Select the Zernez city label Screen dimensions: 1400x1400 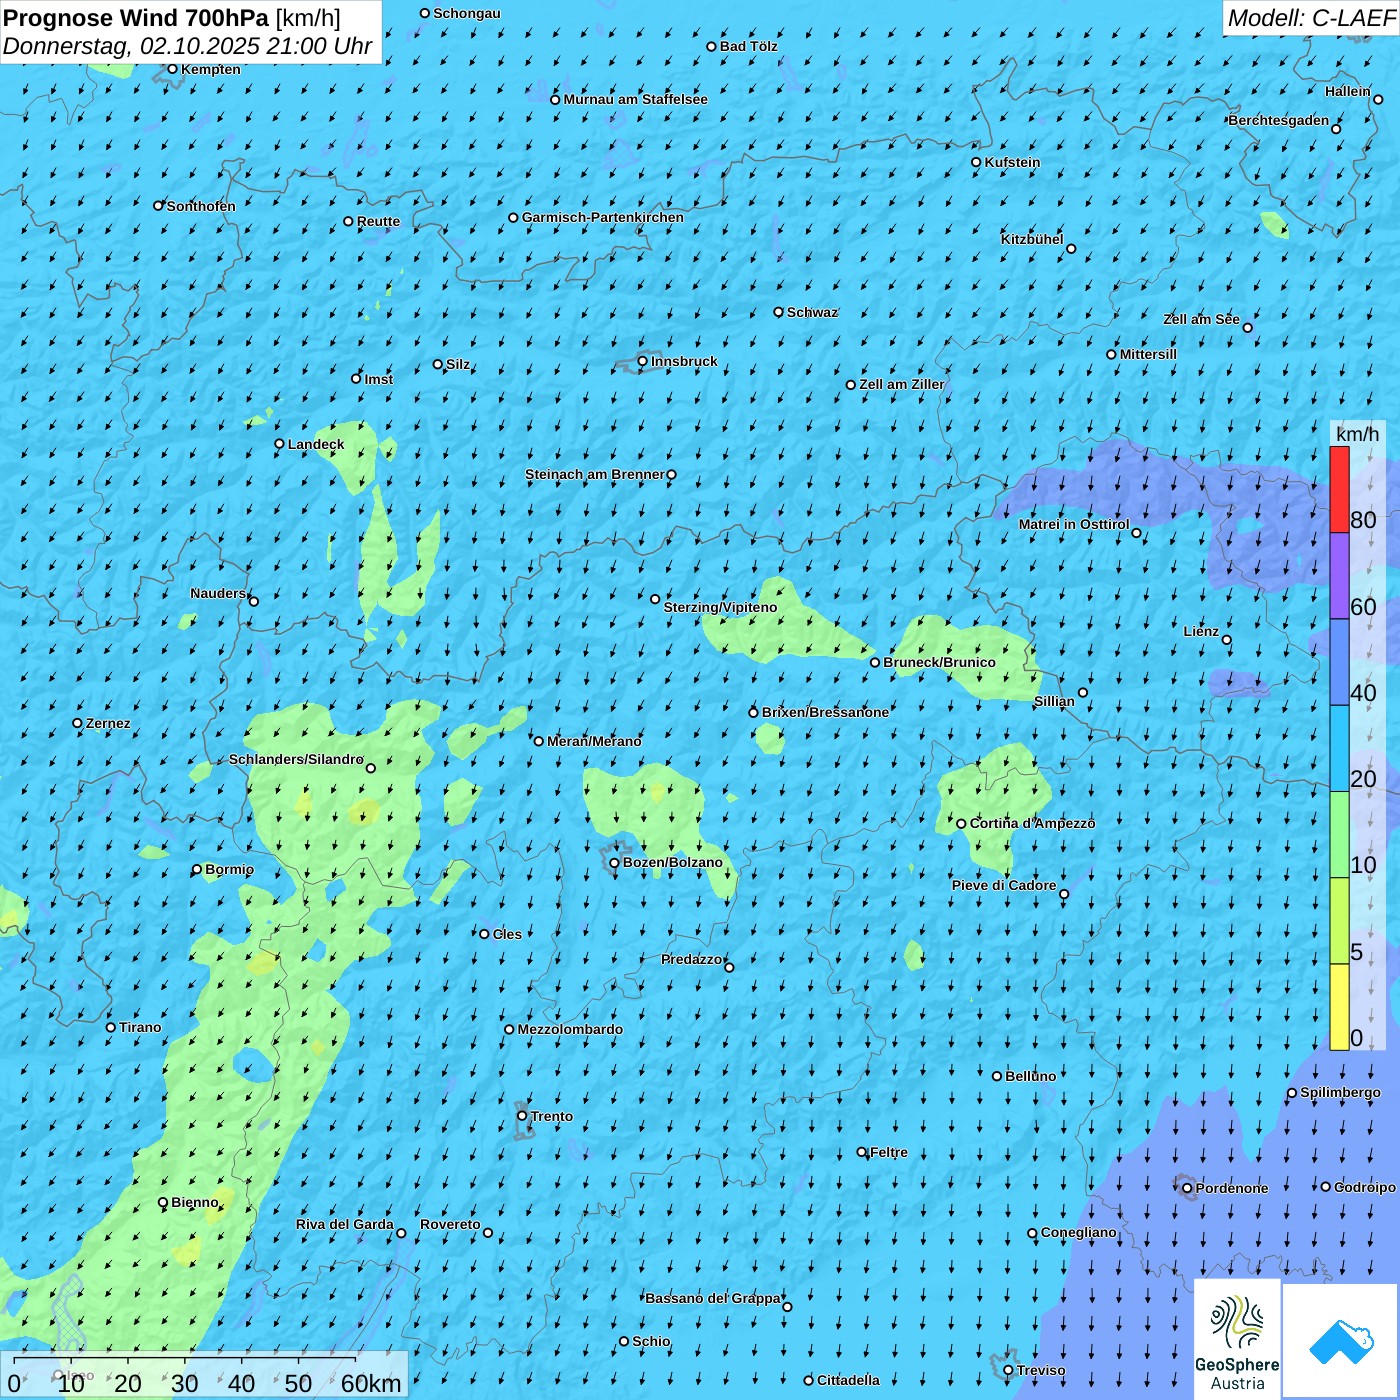108,723
